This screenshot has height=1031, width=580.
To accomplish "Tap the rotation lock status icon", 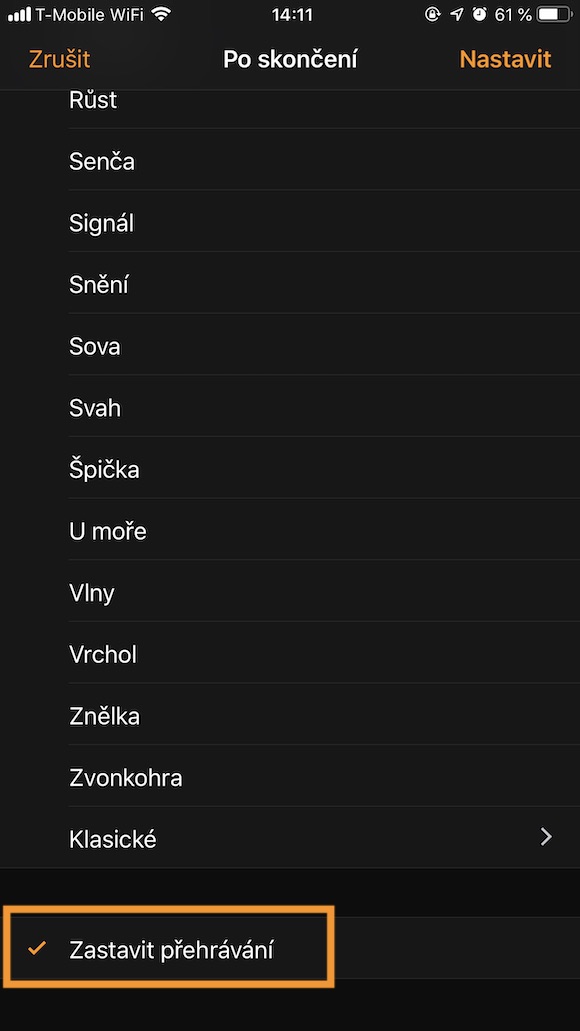I will pyautogui.click(x=432, y=14).
